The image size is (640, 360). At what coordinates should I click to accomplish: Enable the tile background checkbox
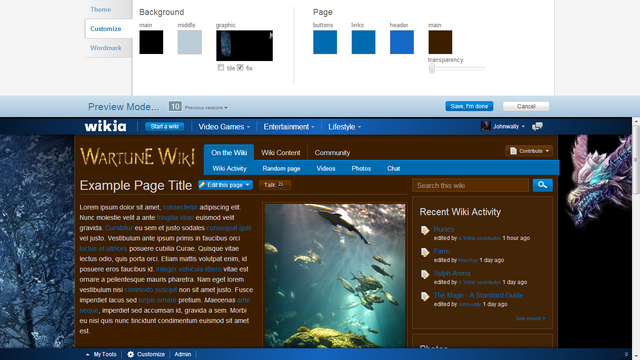pos(221,67)
